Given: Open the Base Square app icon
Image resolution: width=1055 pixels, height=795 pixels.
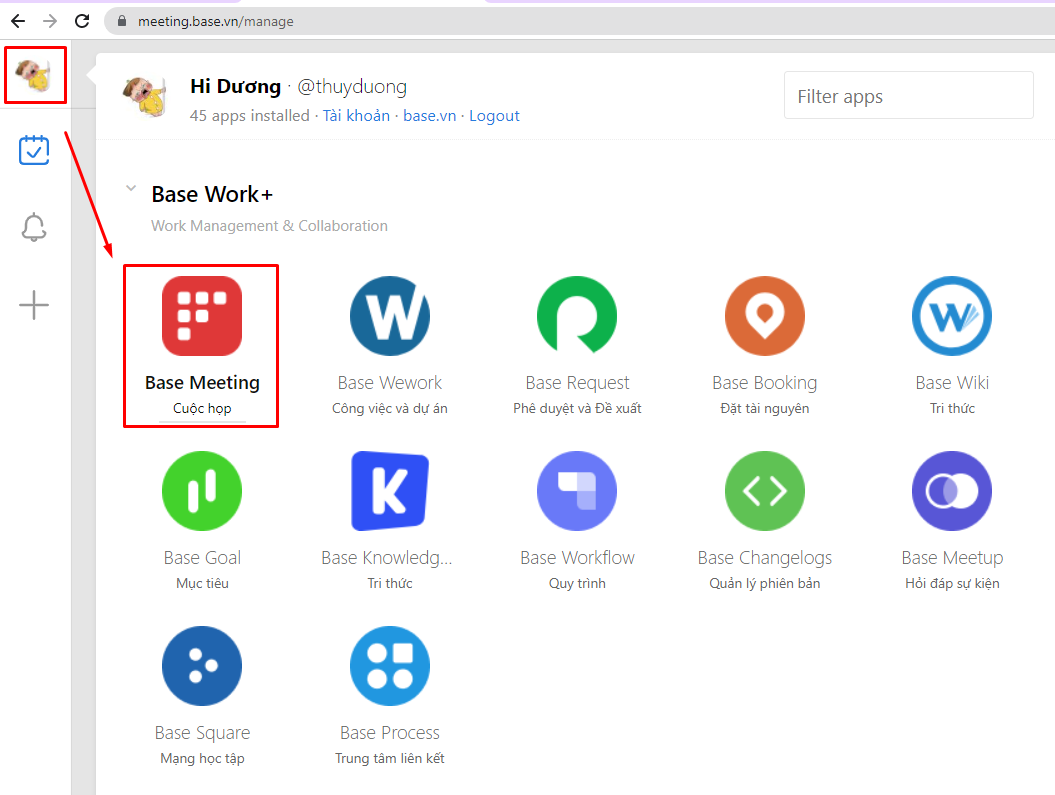Looking at the screenshot, I should pos(202,665).
